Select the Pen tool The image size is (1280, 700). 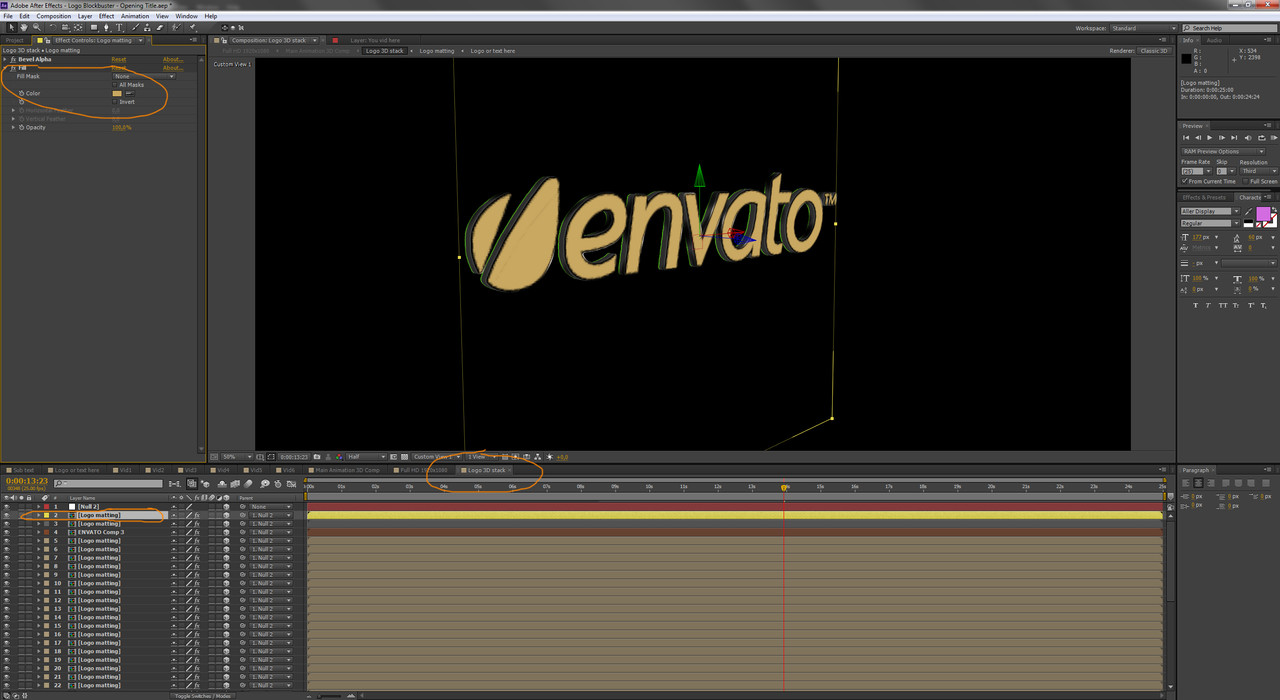point(107,27)
